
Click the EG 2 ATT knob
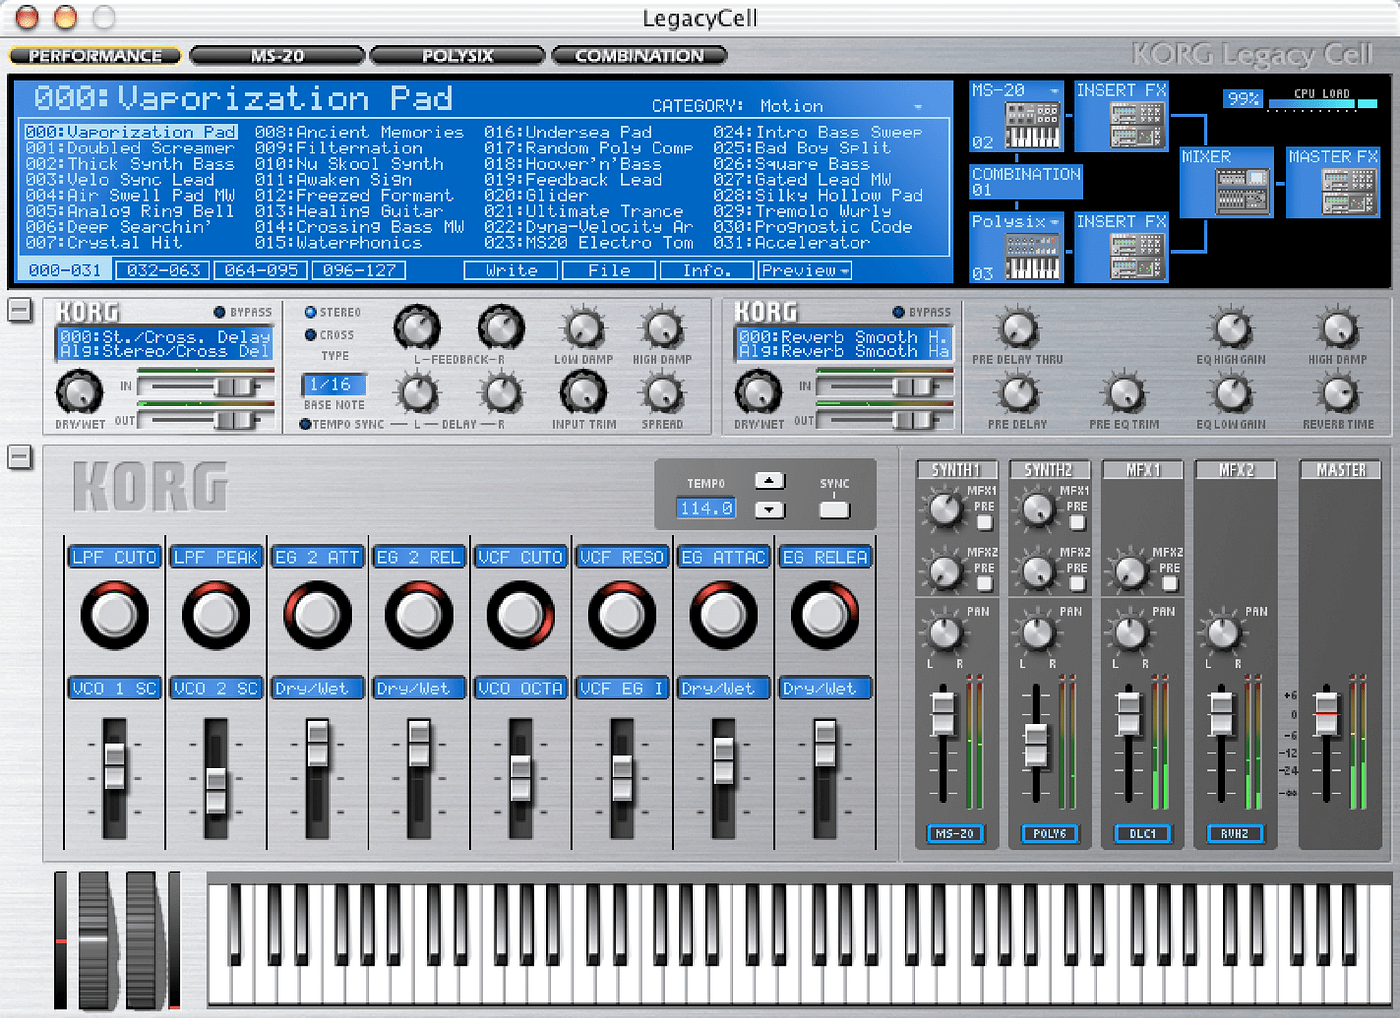(x=318, y=615)
